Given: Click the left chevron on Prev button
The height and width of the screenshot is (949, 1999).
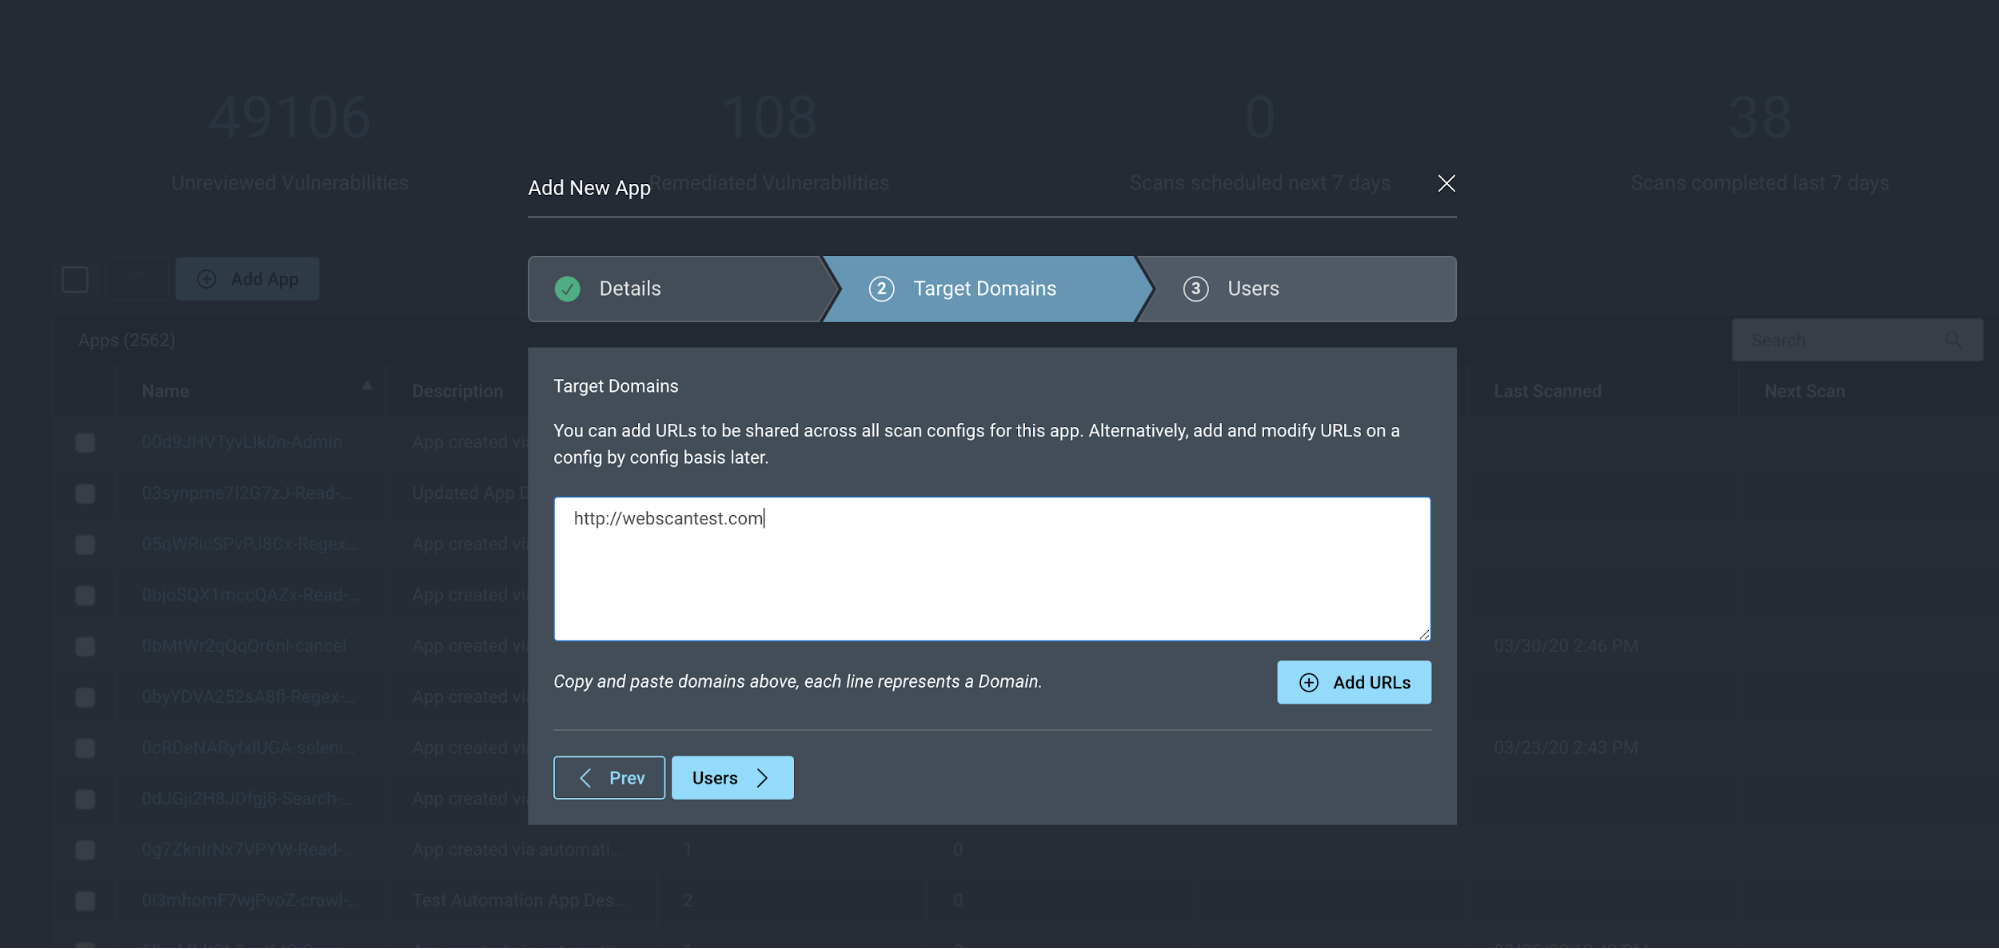Looking at the screenshot, I should (586, 778).
